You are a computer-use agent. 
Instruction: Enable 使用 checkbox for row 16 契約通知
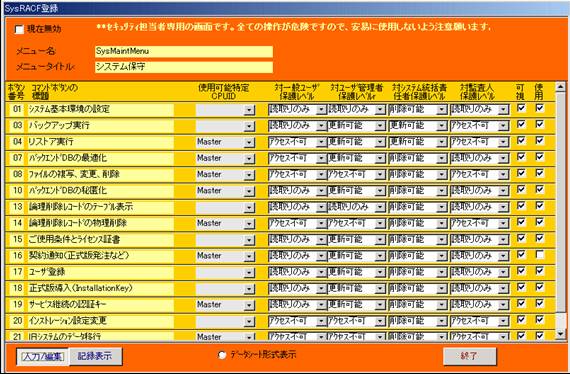tap(540, 254)
